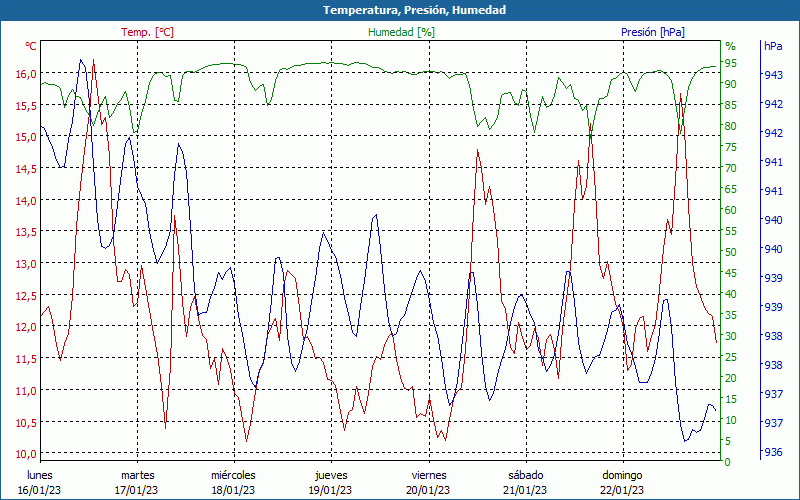
Task: Click the '17/01/23' date label
Action: [x=136, y=490]
